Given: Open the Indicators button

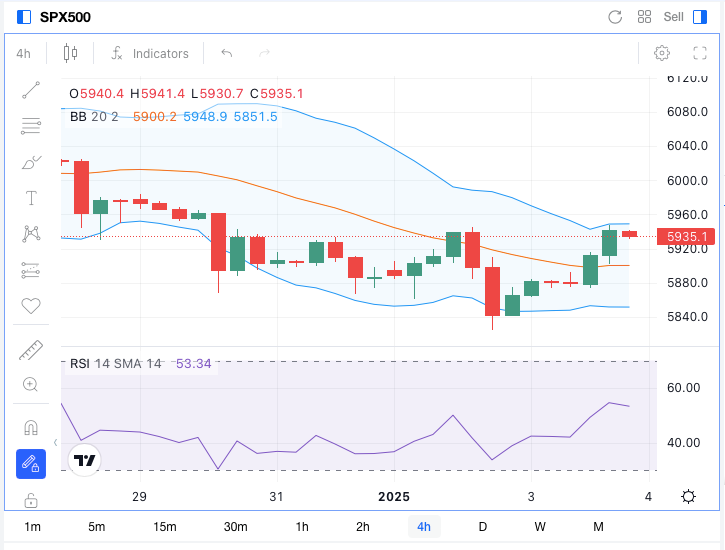Looking at the screenshot, I should coord(150,53).
